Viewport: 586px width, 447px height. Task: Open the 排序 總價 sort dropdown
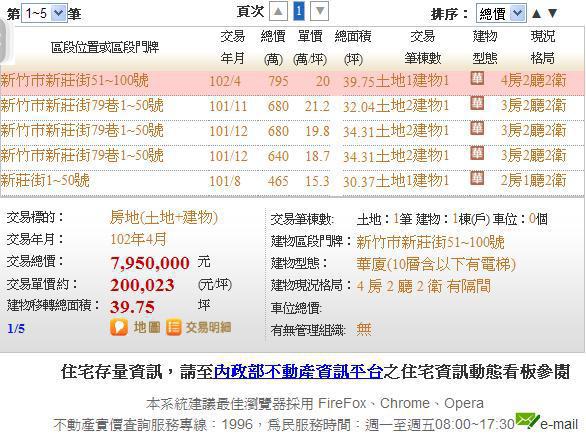pos(501,13)
